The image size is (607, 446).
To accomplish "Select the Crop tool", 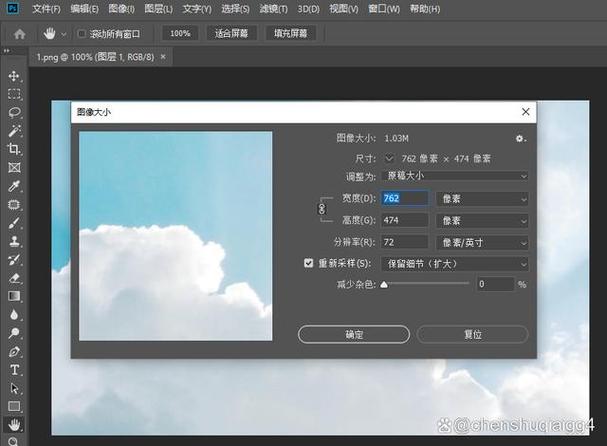I will (14, 149).
